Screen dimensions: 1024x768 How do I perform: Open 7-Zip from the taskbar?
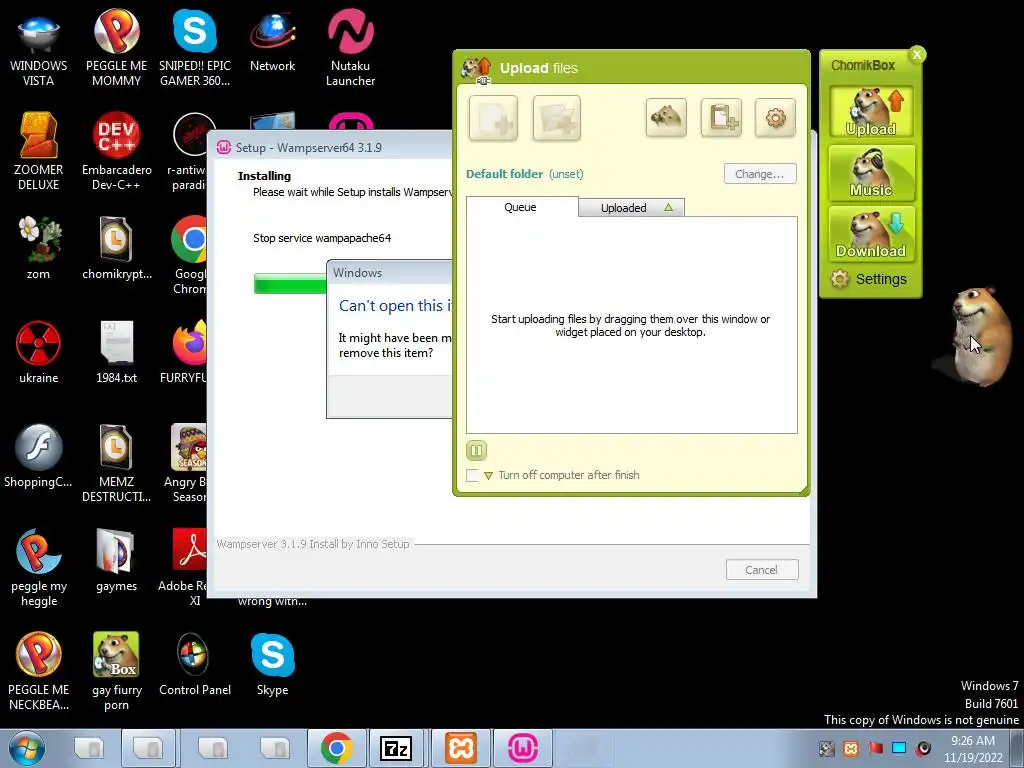(396, 748)
